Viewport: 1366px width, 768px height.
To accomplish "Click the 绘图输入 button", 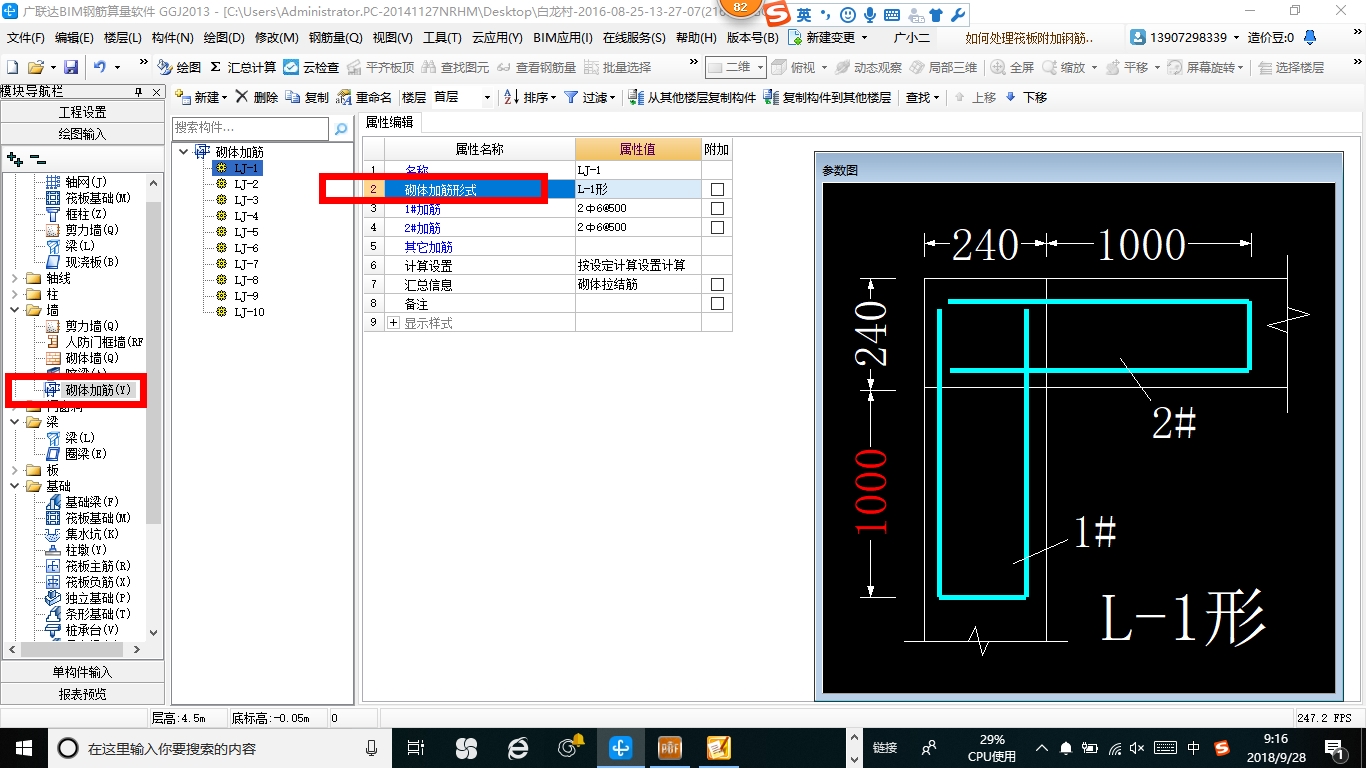I will [x=82, y=134].
